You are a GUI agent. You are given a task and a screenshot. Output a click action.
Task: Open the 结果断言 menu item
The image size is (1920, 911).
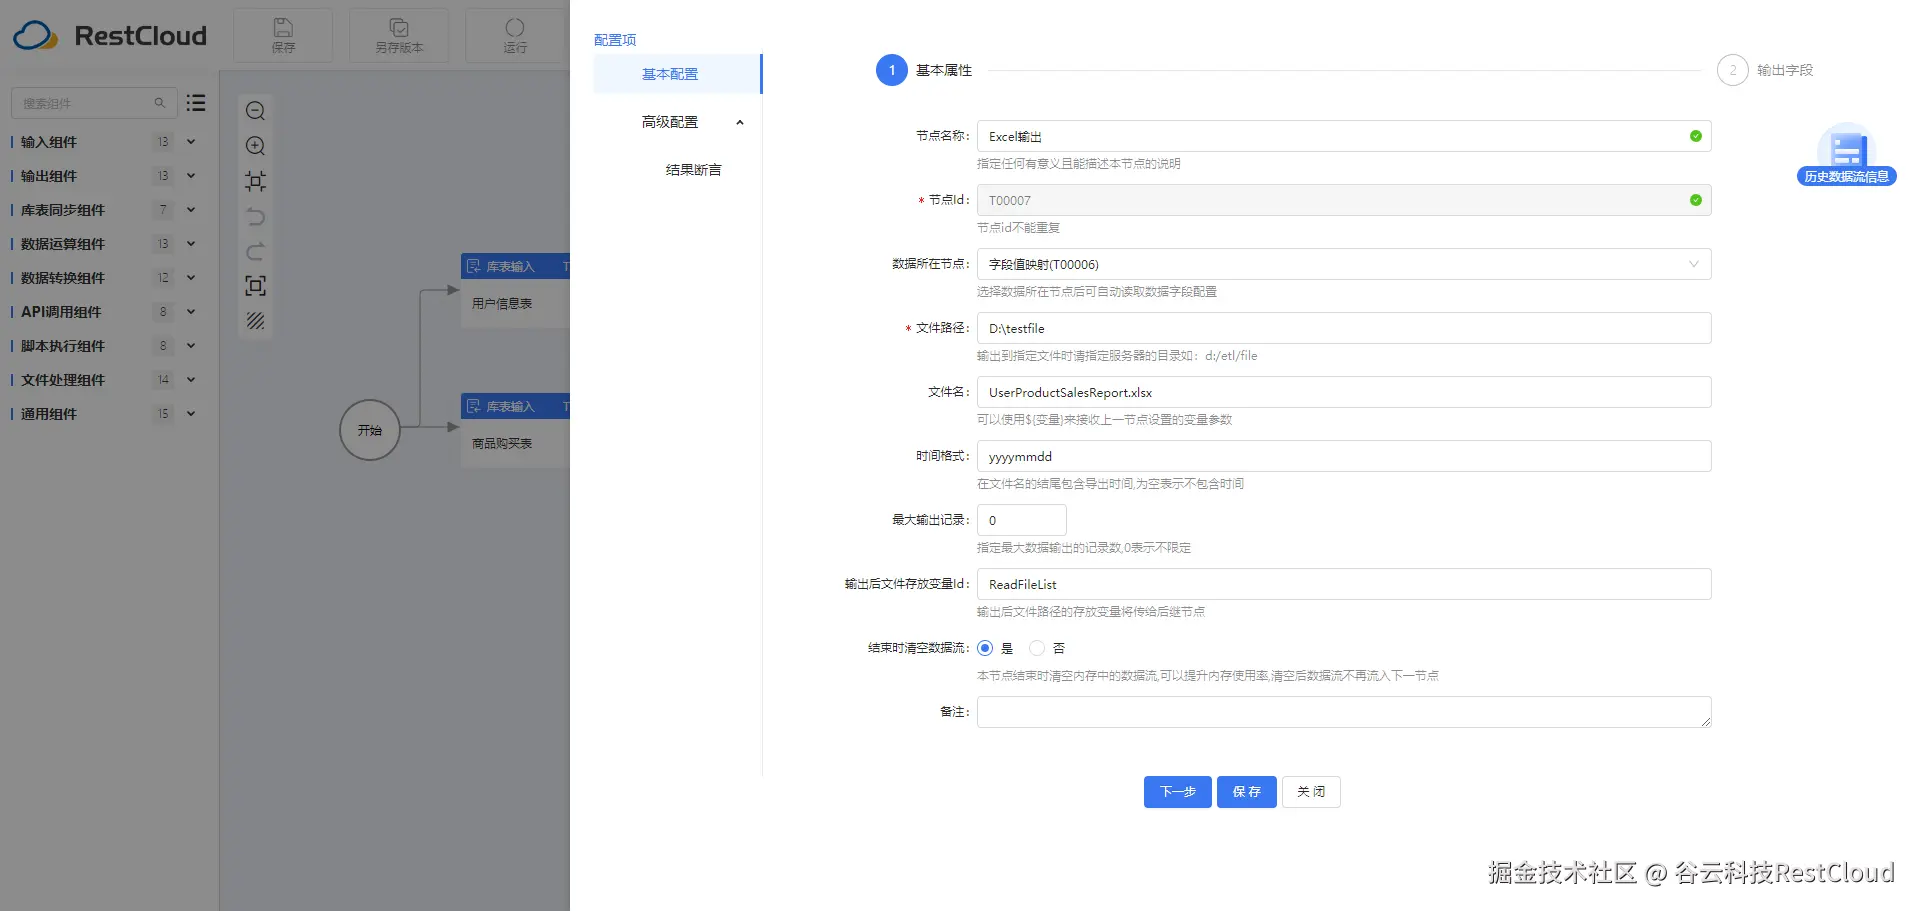point(693,170)
